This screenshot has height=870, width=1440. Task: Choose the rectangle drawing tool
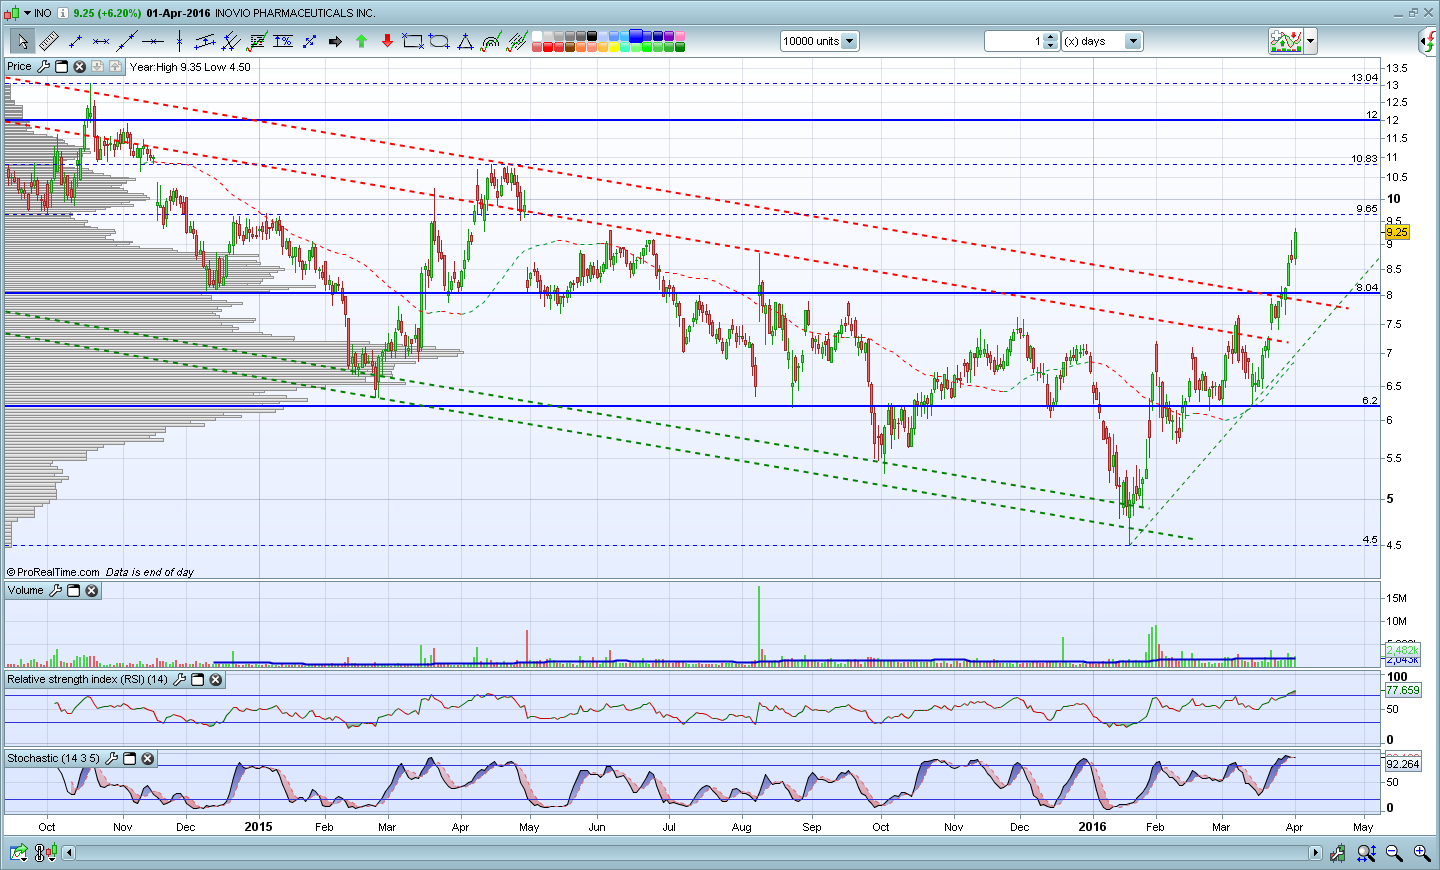(412, 41)
